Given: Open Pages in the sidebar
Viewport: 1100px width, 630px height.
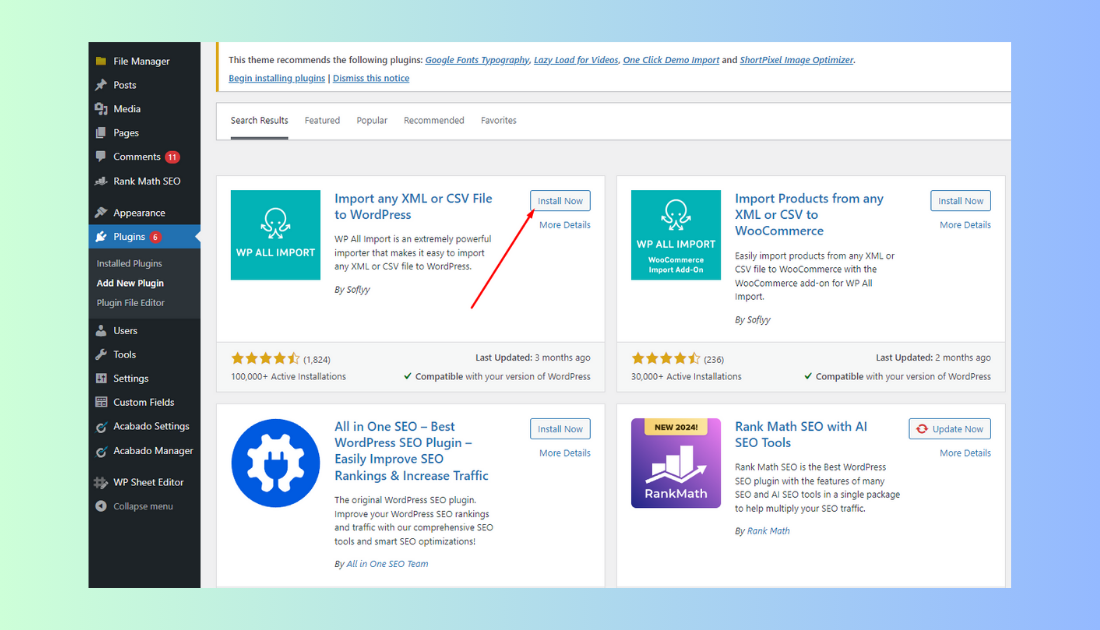Looking at the screenshot, I should pos(126,133).
